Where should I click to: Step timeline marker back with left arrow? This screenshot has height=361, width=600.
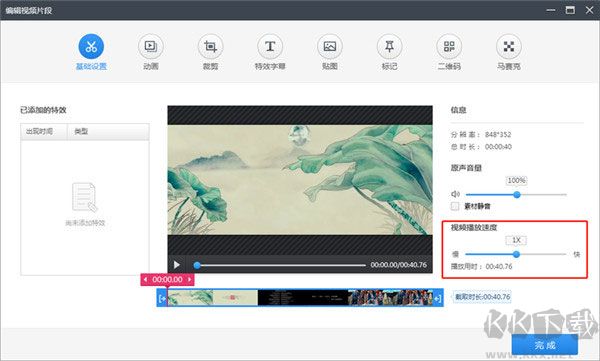(145, 280)
